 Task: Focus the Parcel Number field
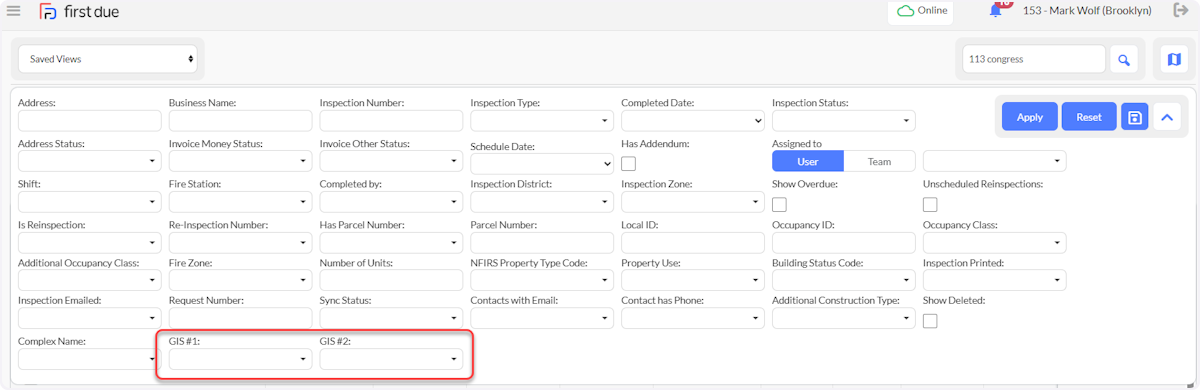coord(542,243)
